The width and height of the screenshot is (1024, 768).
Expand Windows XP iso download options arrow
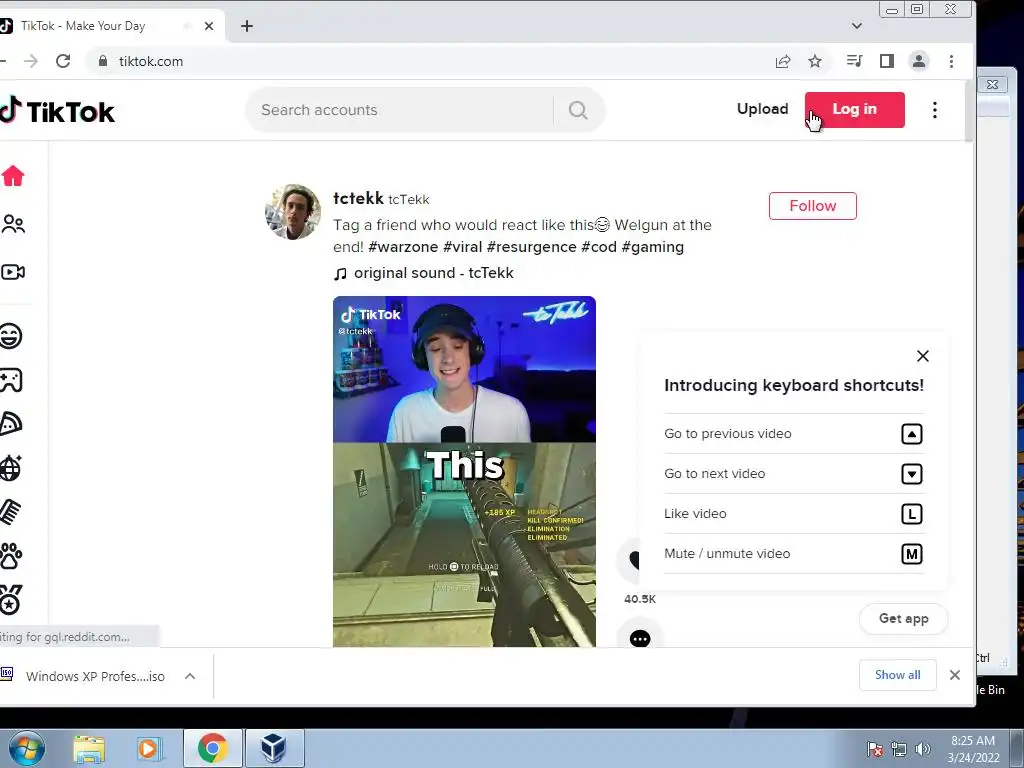[190, 676]
